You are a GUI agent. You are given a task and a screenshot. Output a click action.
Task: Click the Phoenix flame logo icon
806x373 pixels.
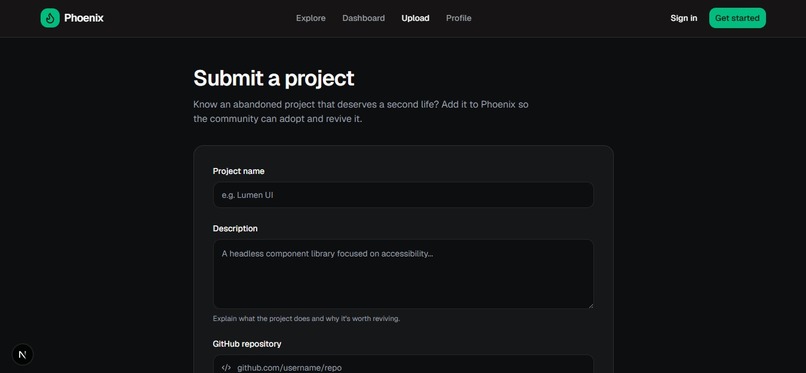coord(50,18)
